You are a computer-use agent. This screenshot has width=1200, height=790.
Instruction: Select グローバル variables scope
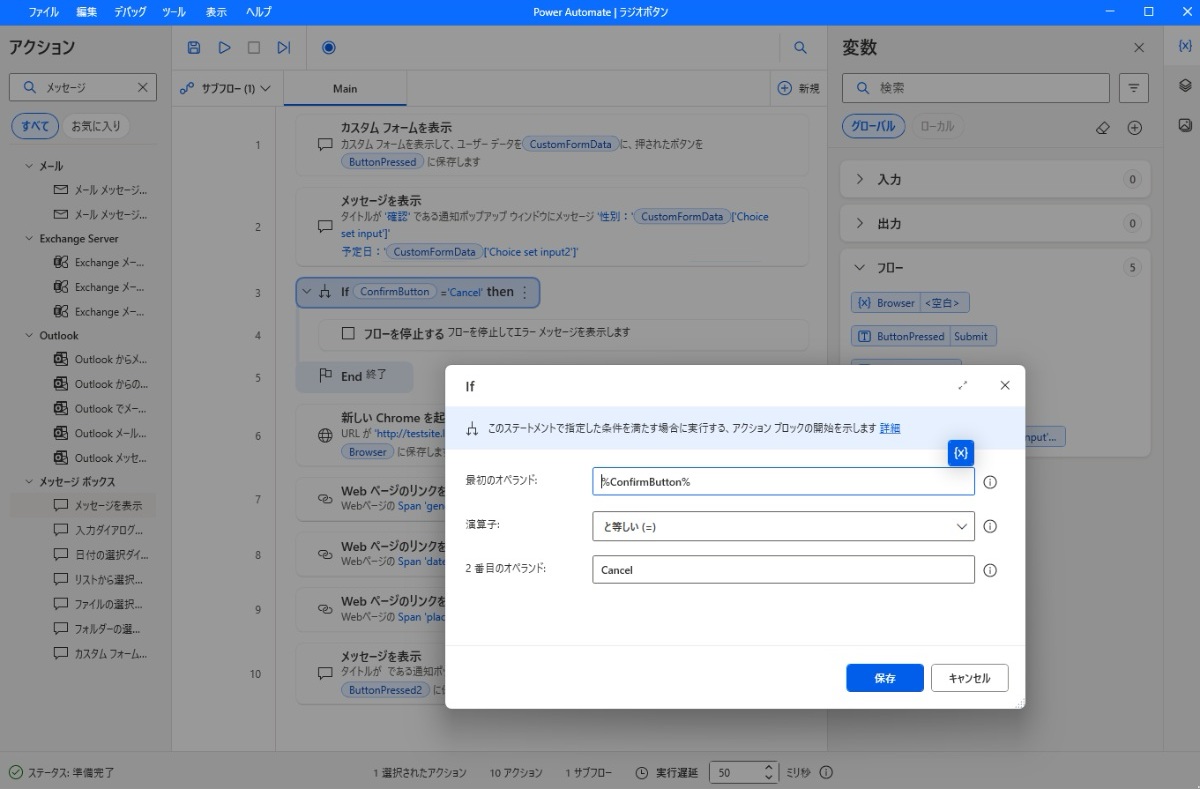pos(874,126)
